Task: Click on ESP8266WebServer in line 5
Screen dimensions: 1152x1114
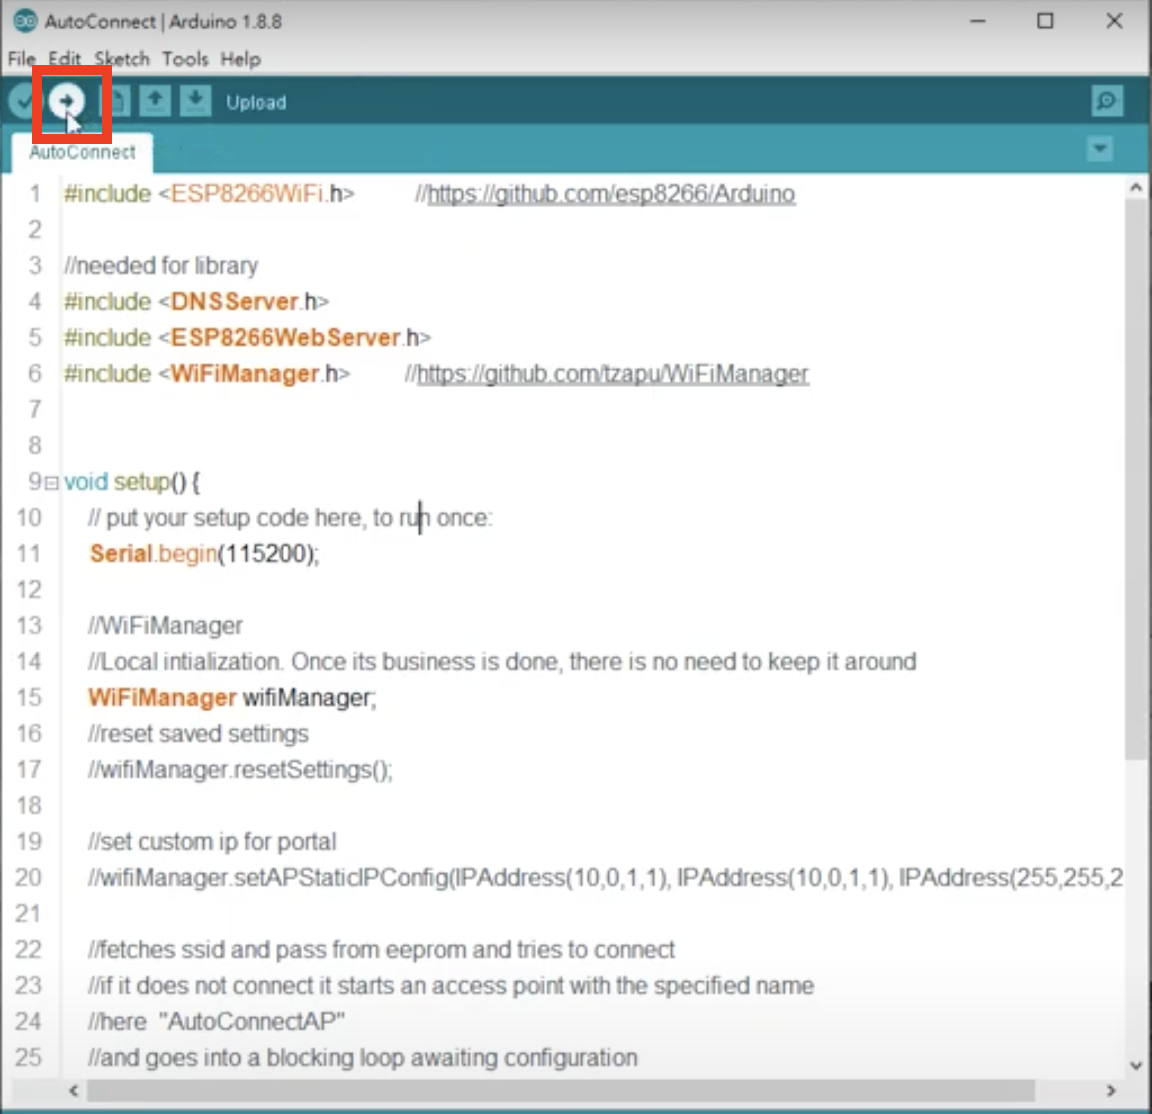Action: click(285, 337)
